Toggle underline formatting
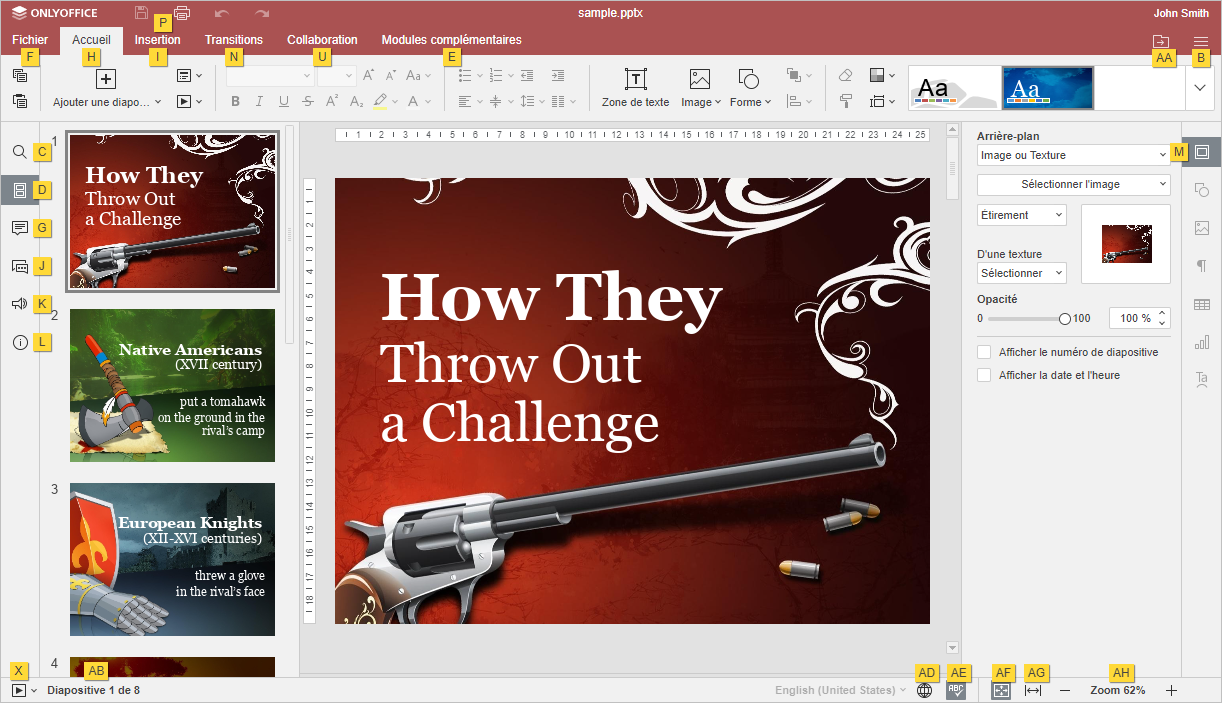 [x=284, y=101]
